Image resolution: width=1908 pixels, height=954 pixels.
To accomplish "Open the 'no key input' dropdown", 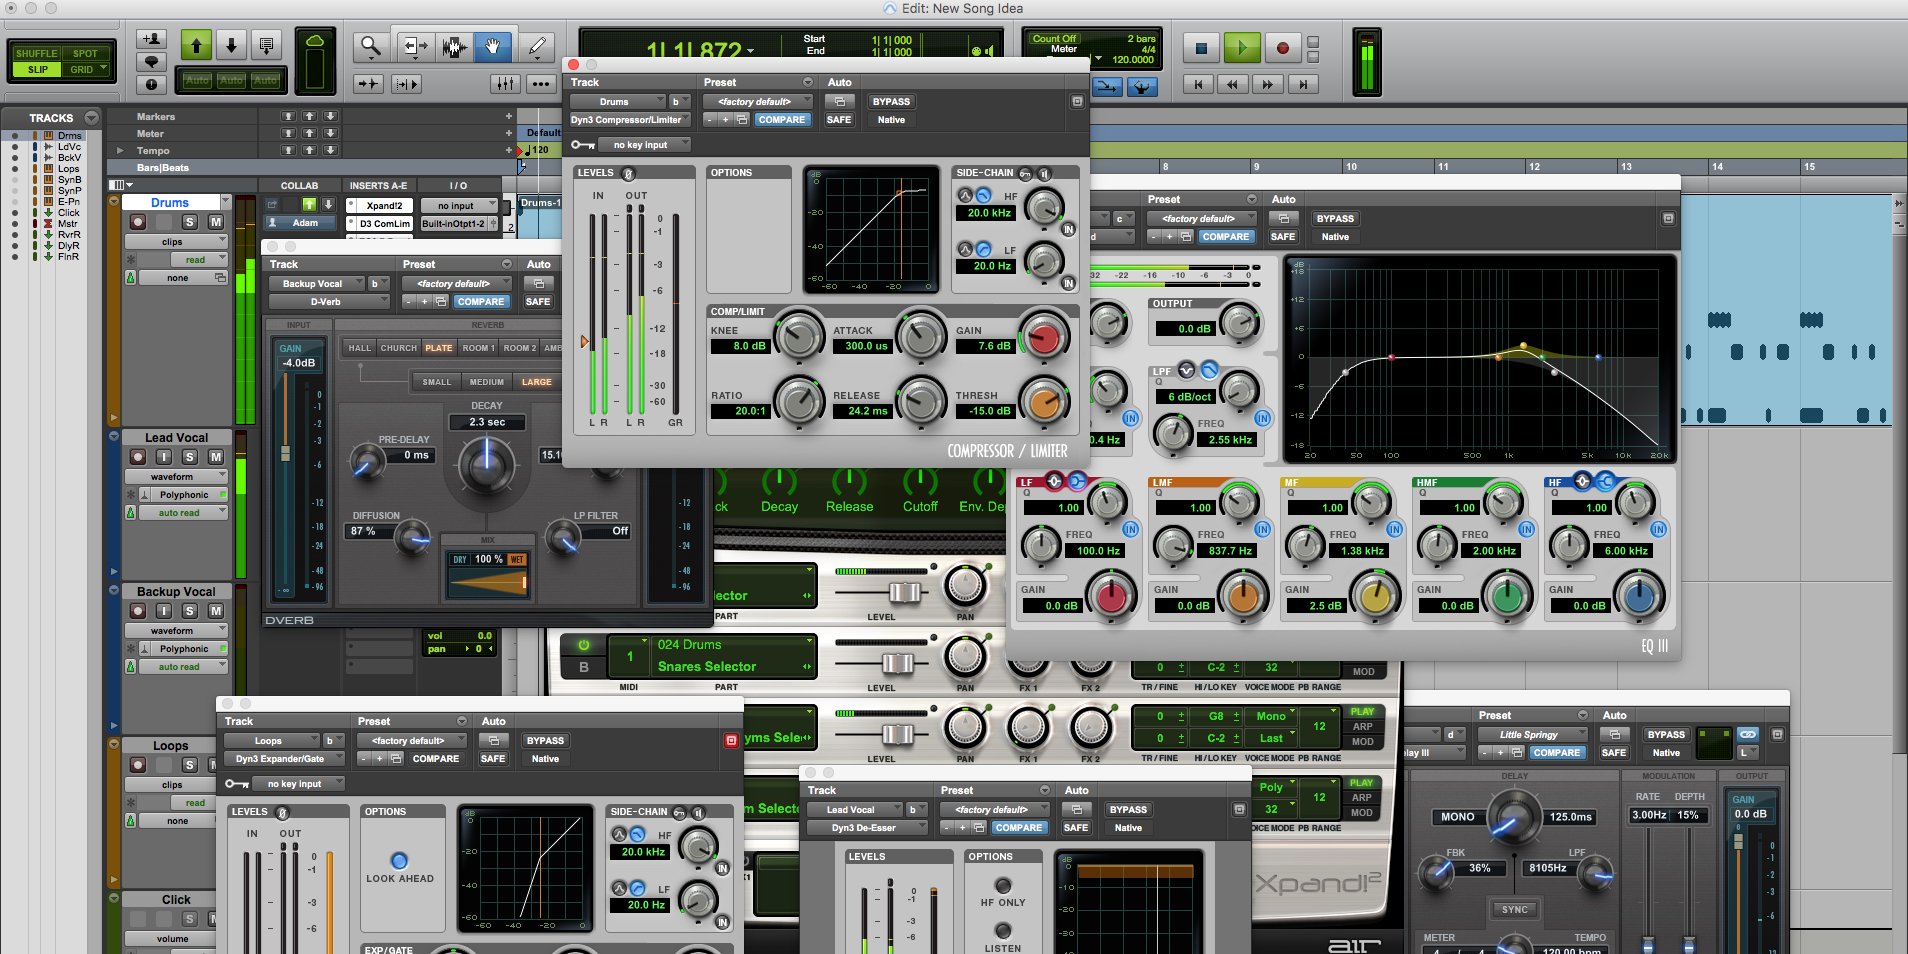I will [644, 144].
